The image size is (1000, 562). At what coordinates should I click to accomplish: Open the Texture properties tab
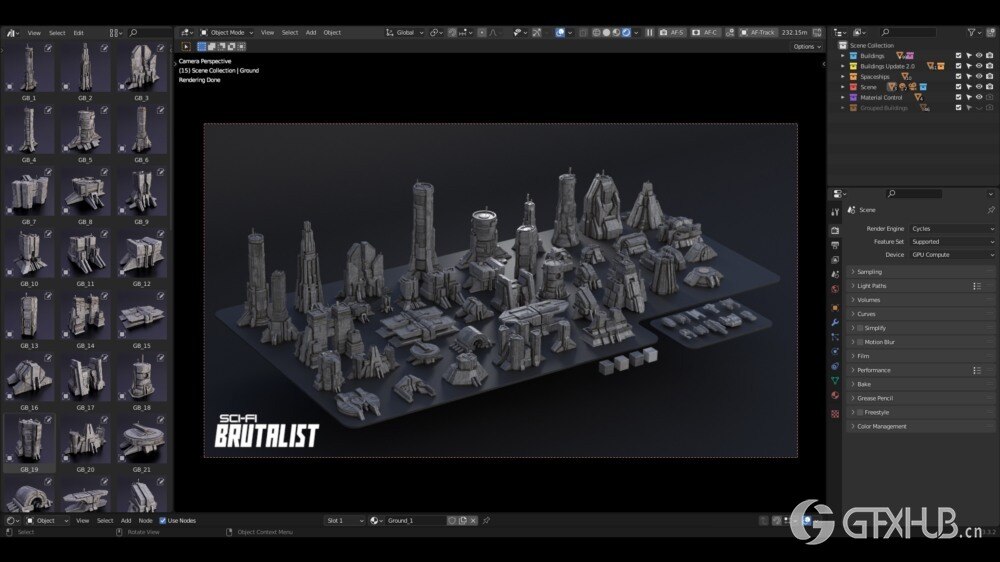[x=835, y=414]
